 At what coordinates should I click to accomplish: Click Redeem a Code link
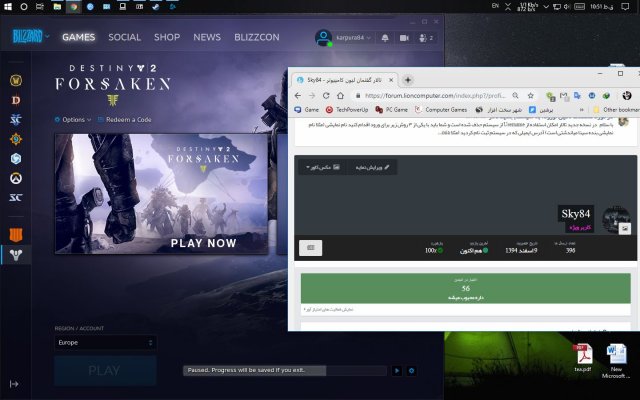click(x=124, y=120)
